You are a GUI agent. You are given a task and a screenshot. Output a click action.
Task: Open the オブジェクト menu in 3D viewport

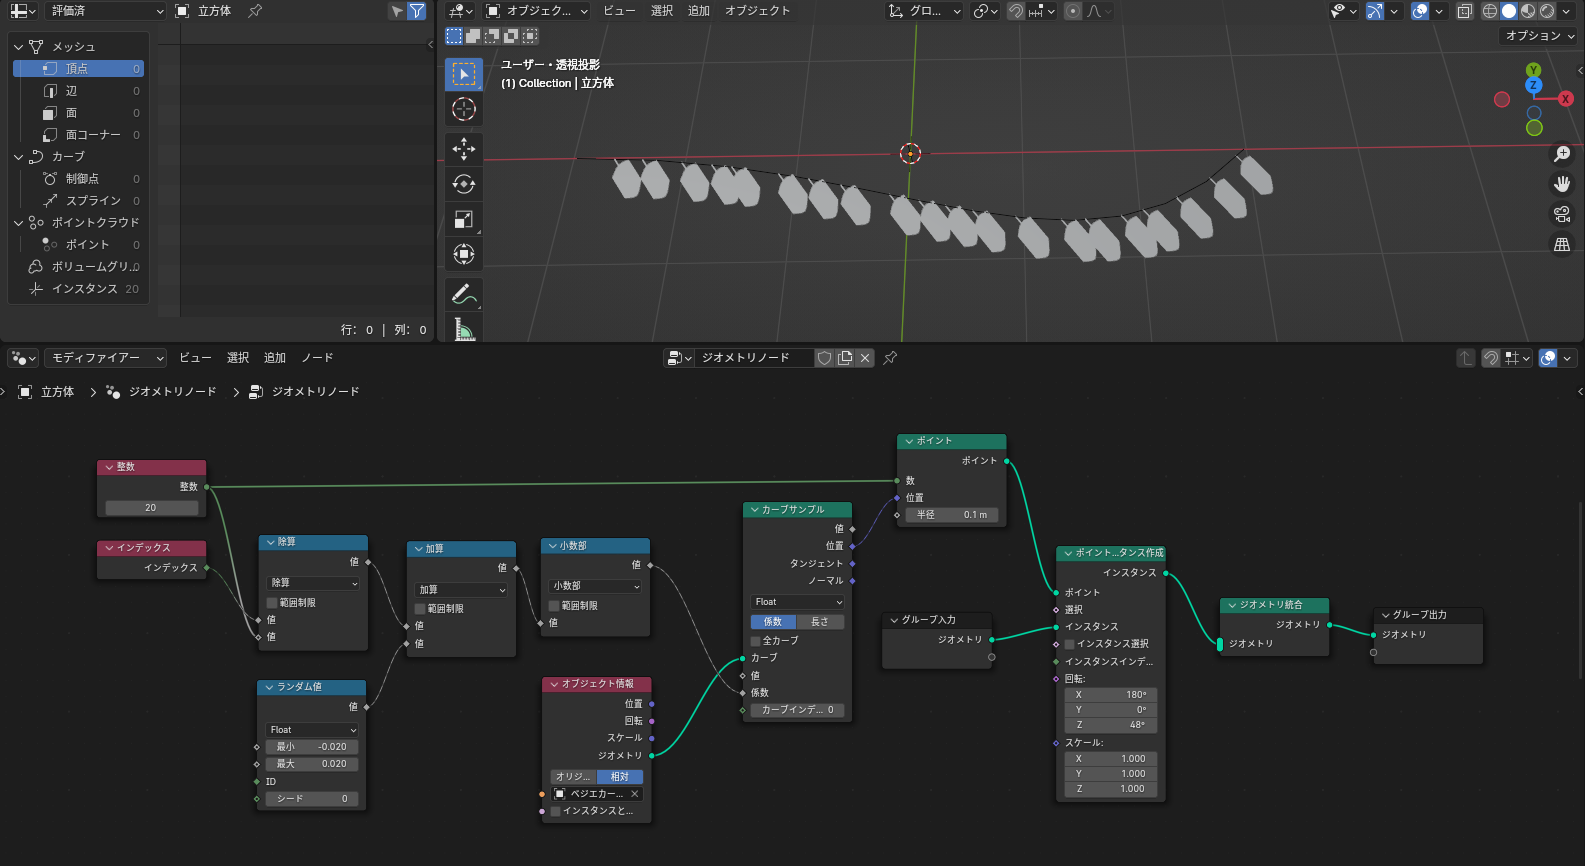point(757,11)
